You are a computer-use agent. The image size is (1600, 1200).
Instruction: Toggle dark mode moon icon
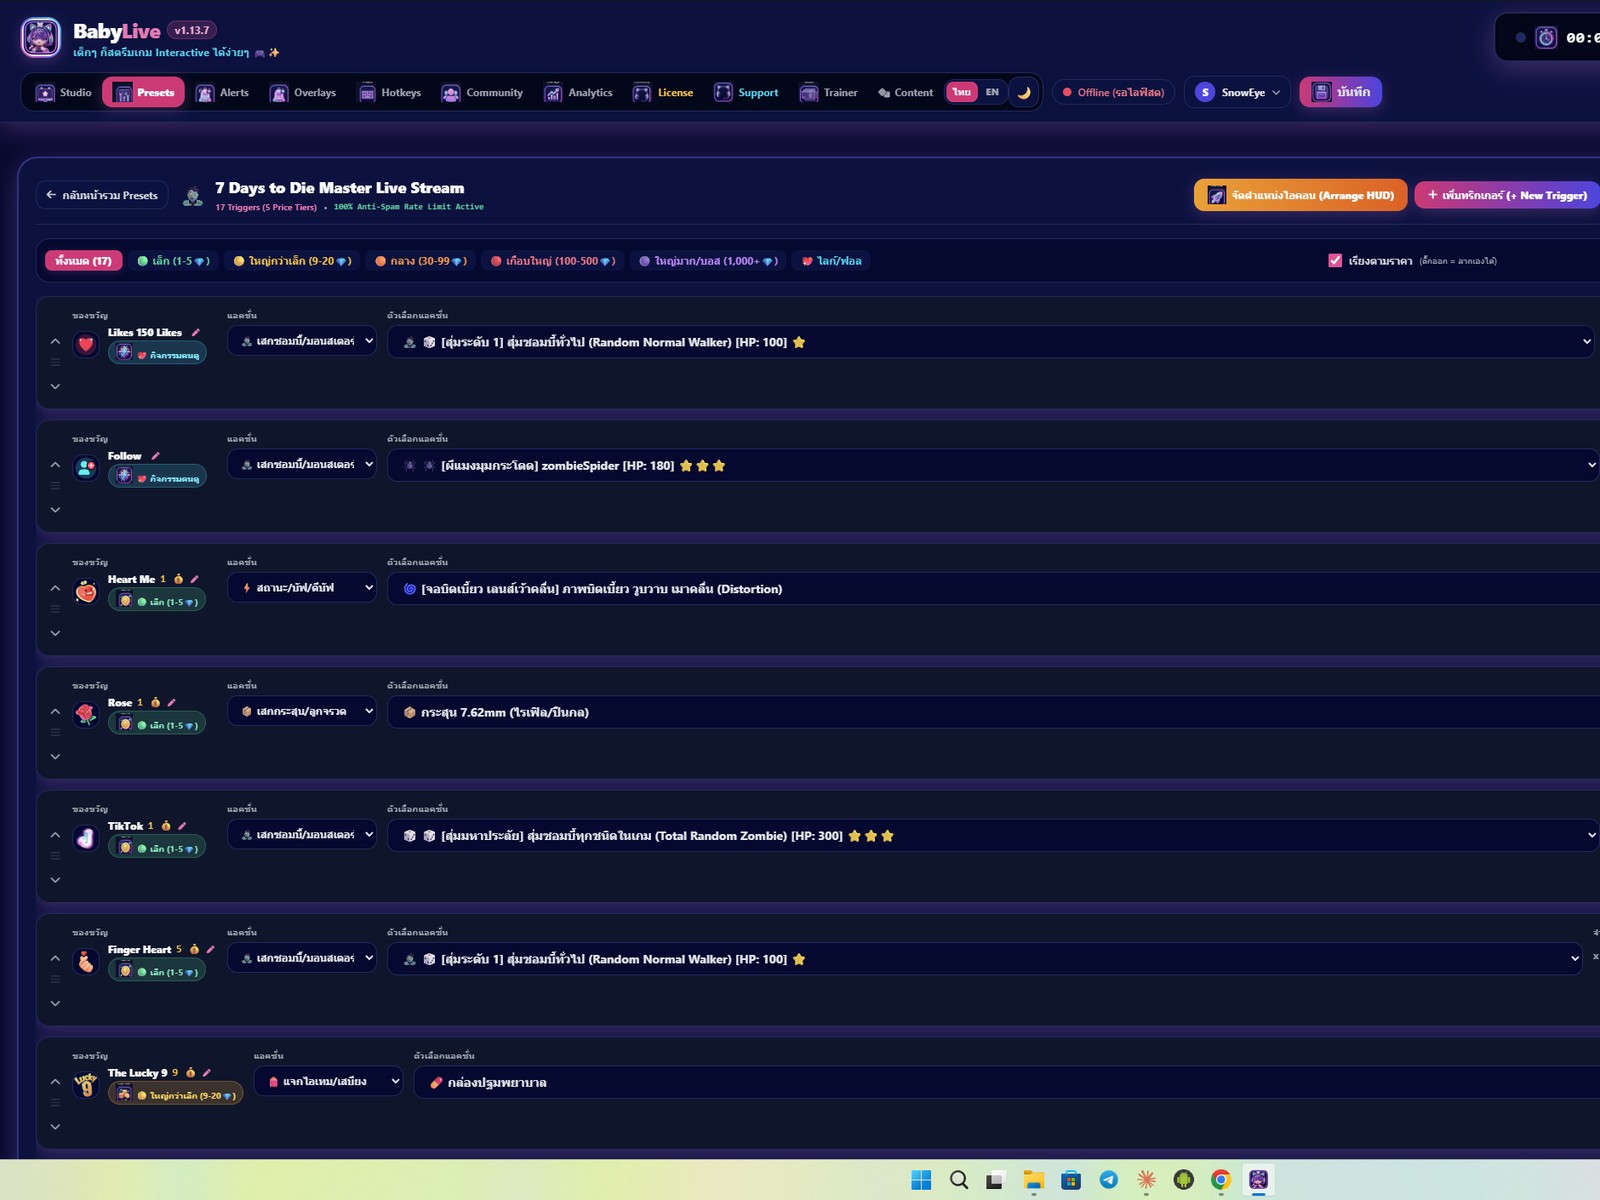tap(1024, 92)
